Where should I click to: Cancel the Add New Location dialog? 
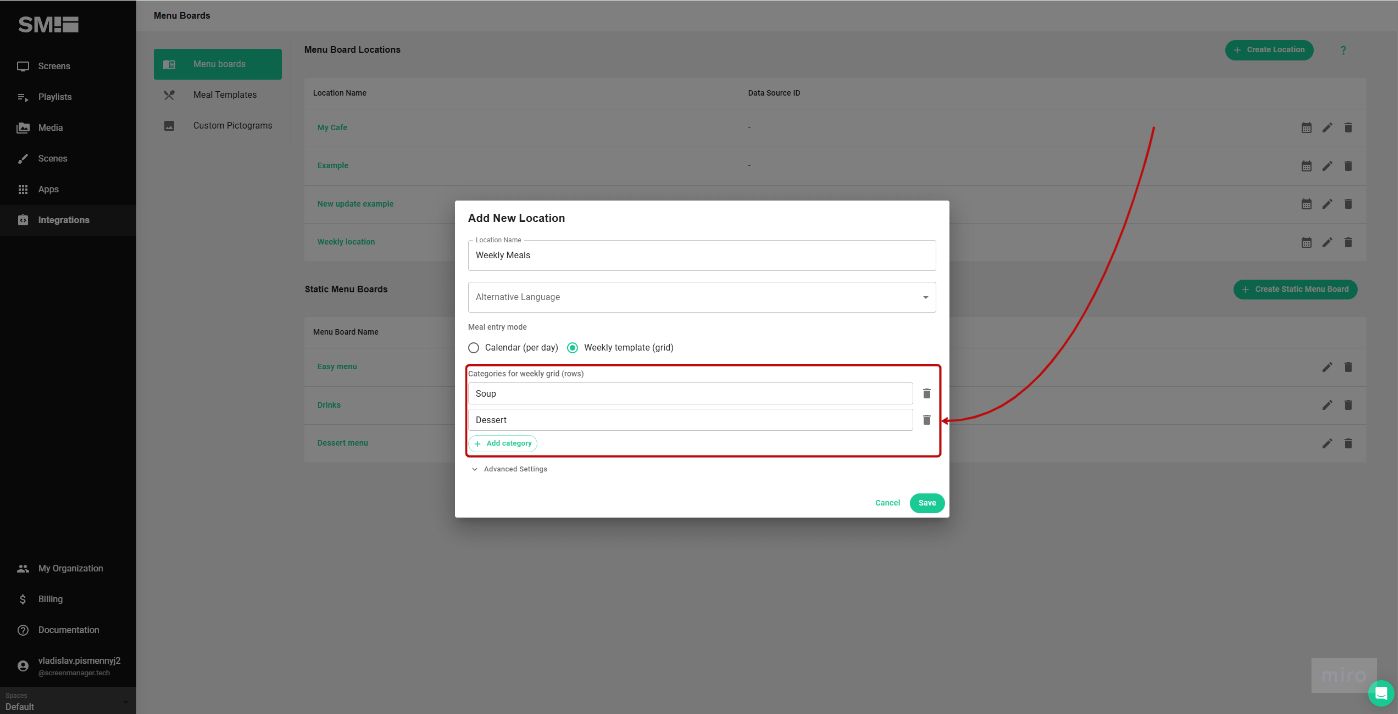(887, 503)
